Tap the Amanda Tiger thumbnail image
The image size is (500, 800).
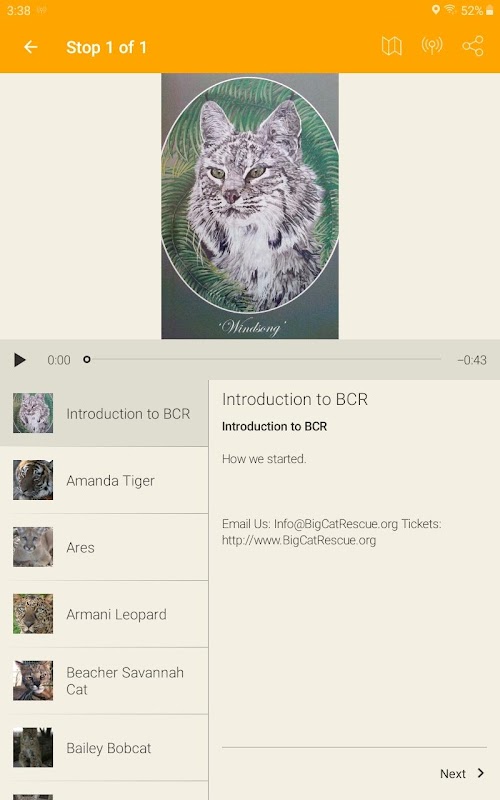pyautogui.click(x=33, y=480)
